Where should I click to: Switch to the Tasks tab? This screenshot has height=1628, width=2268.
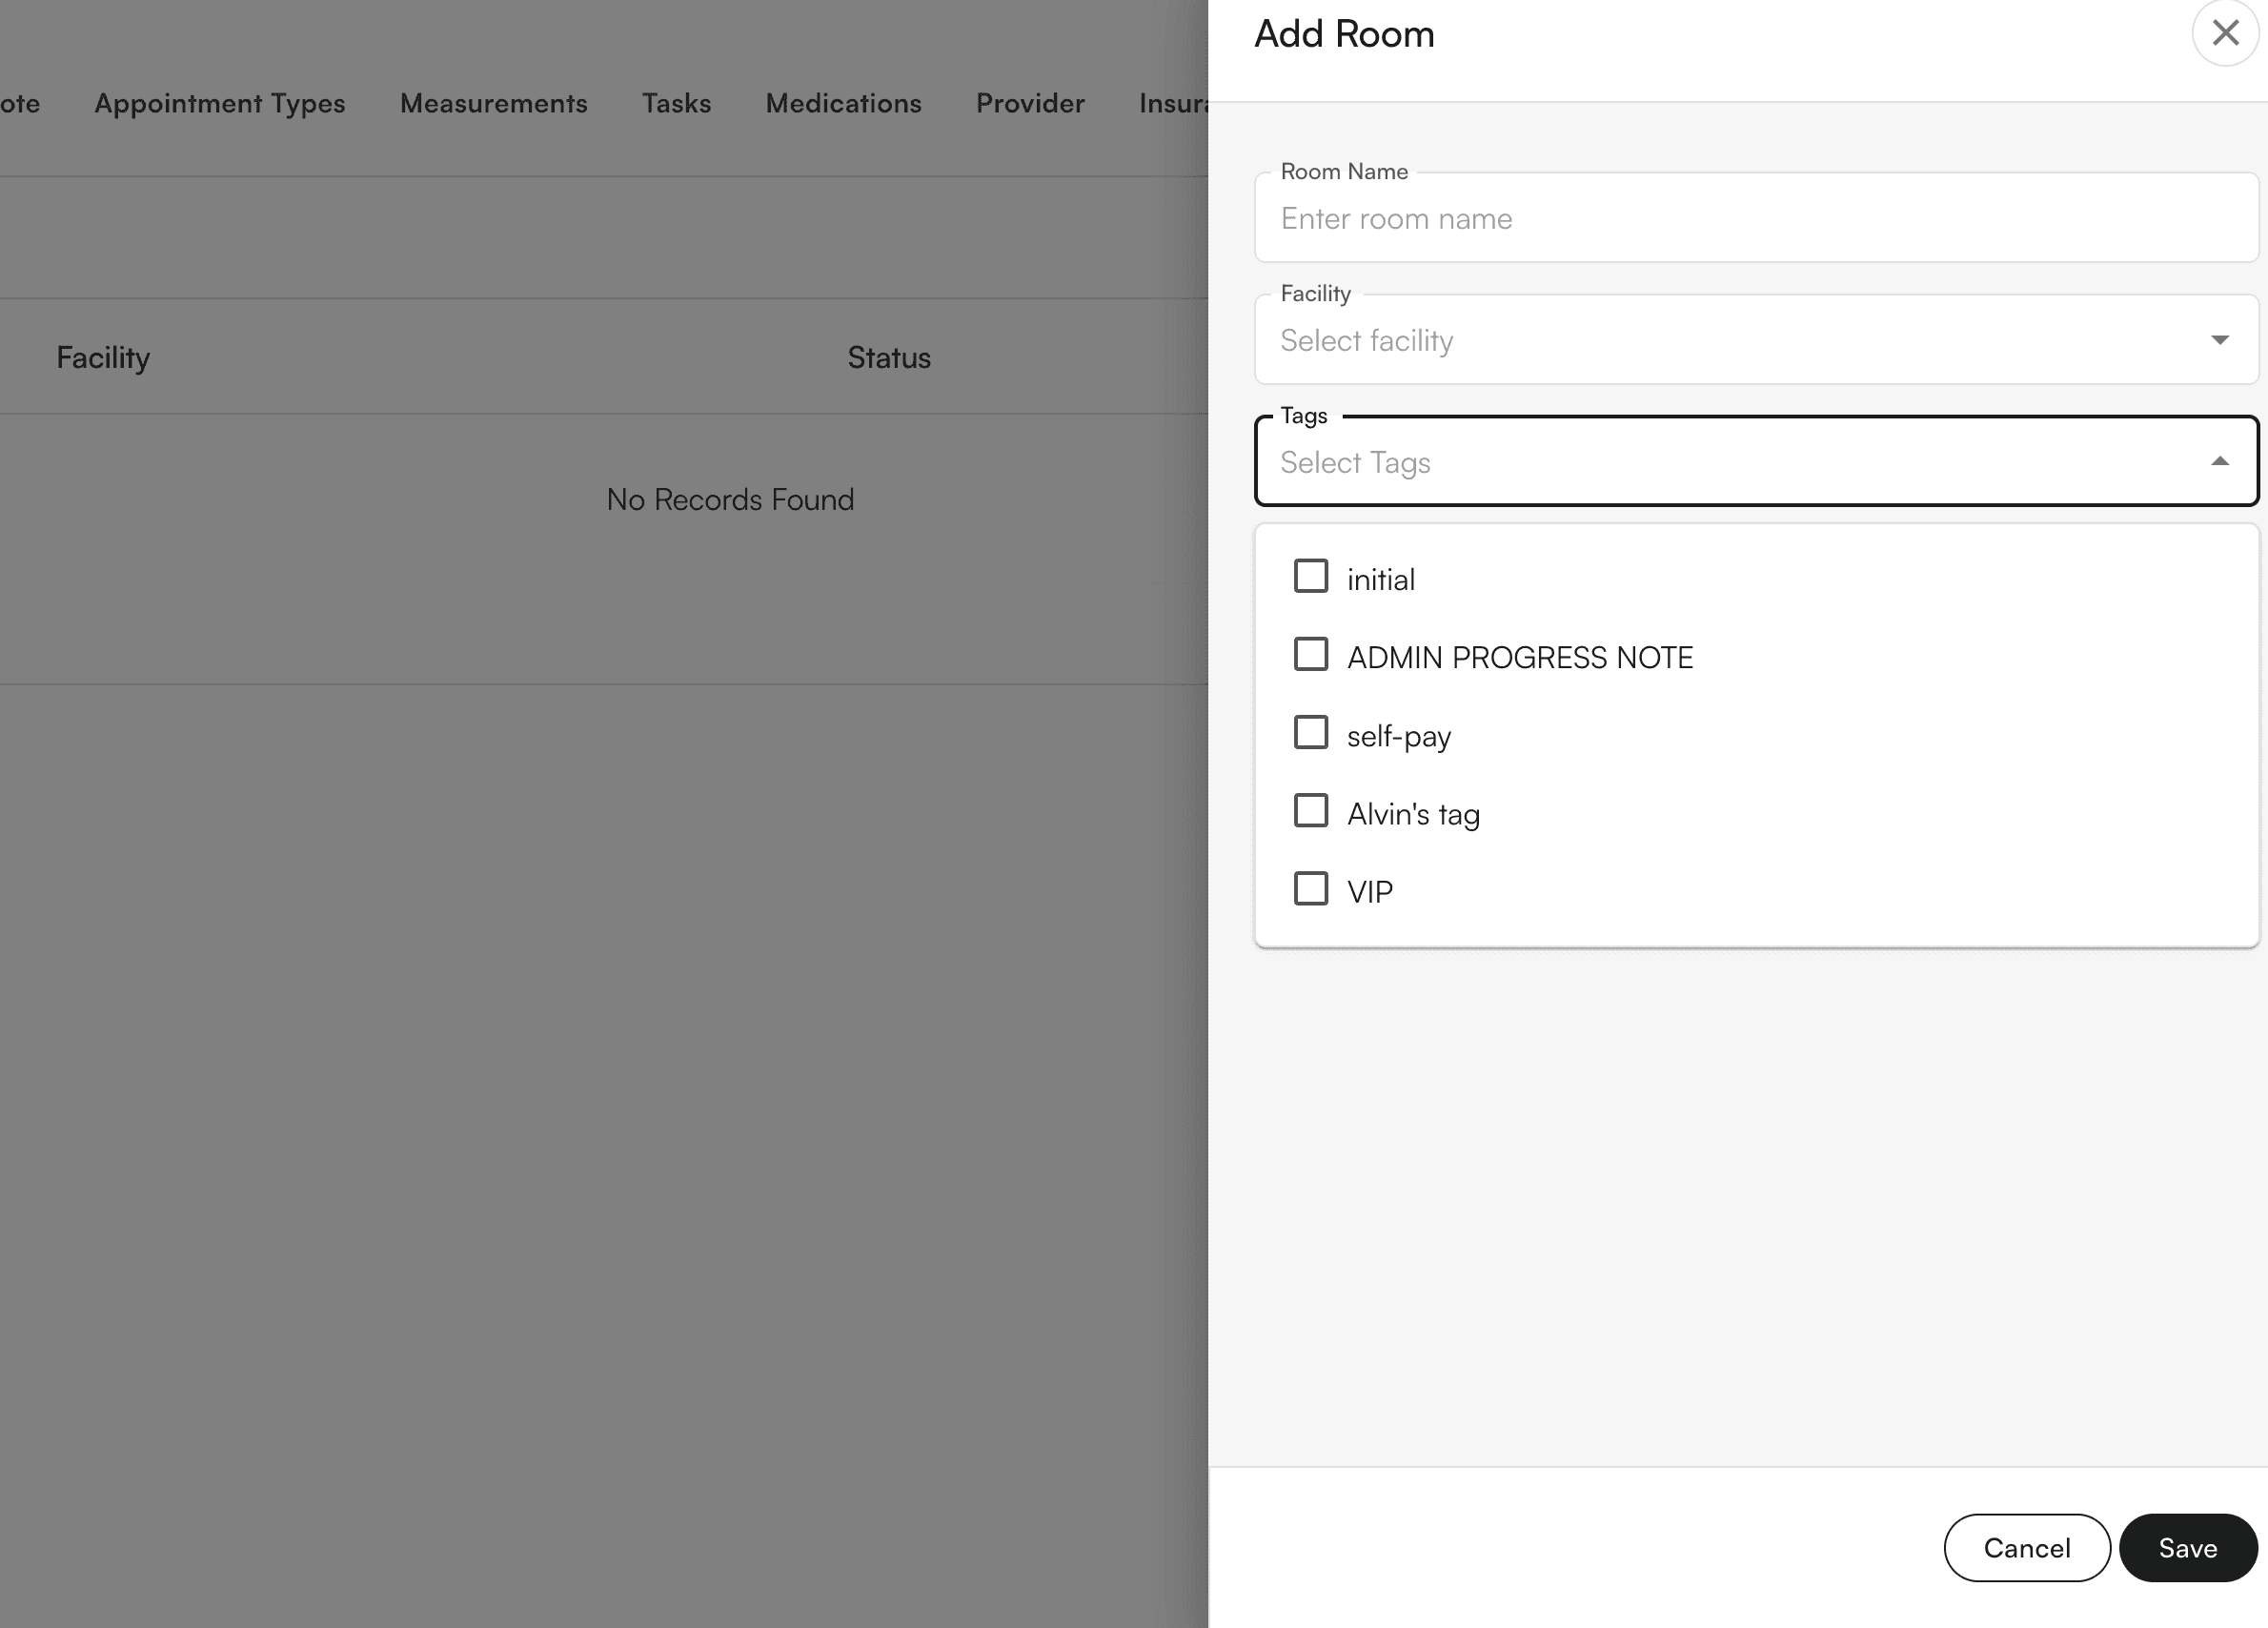pos(676,103)
